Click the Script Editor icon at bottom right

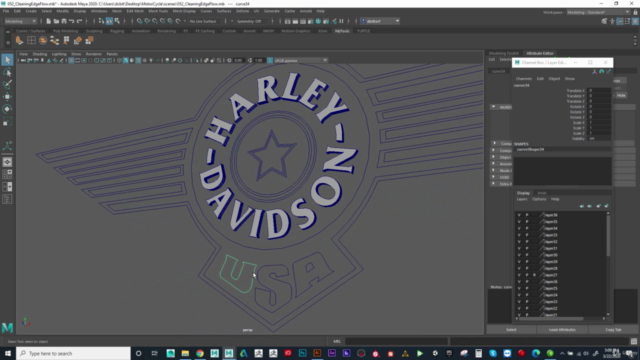633,341
